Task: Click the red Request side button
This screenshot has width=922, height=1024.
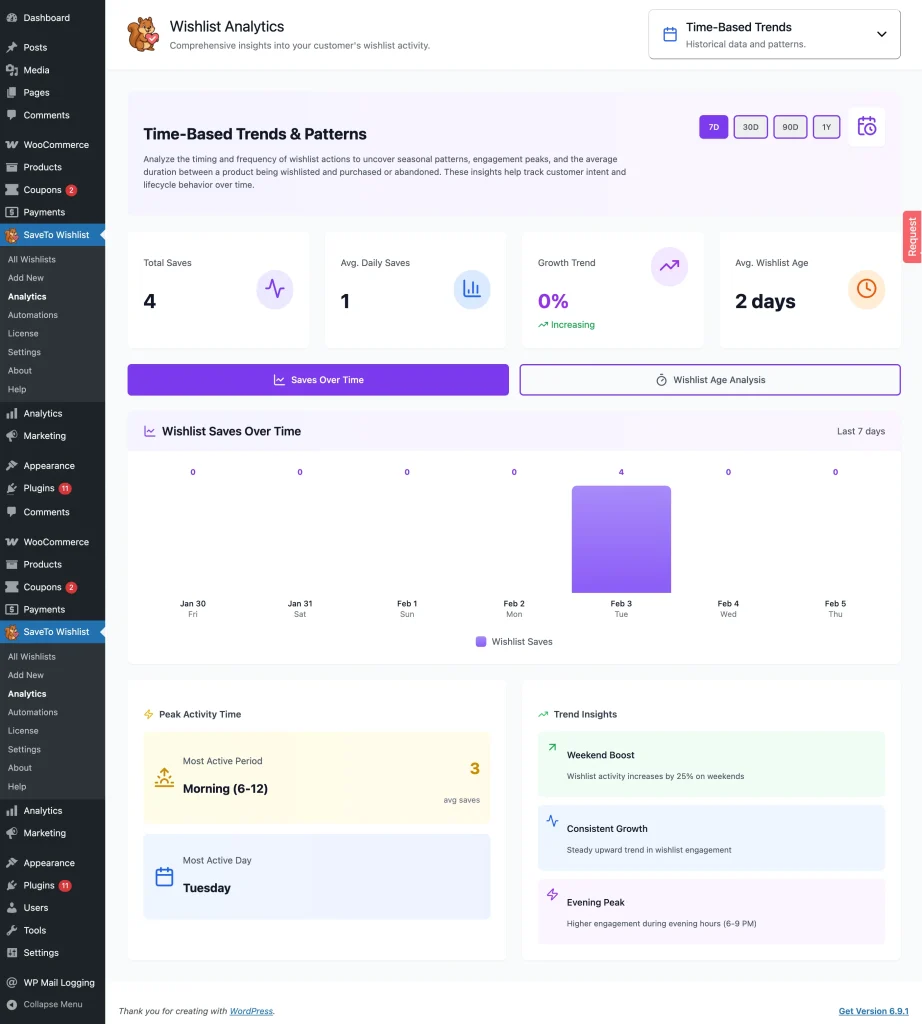Action: tap(911, 237)
